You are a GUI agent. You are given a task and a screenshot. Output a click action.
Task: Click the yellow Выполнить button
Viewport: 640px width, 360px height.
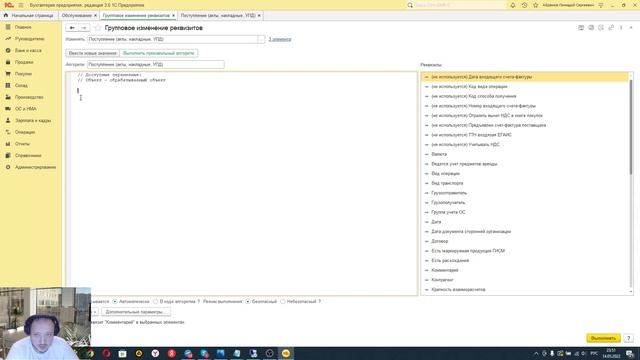pos(603,338)
